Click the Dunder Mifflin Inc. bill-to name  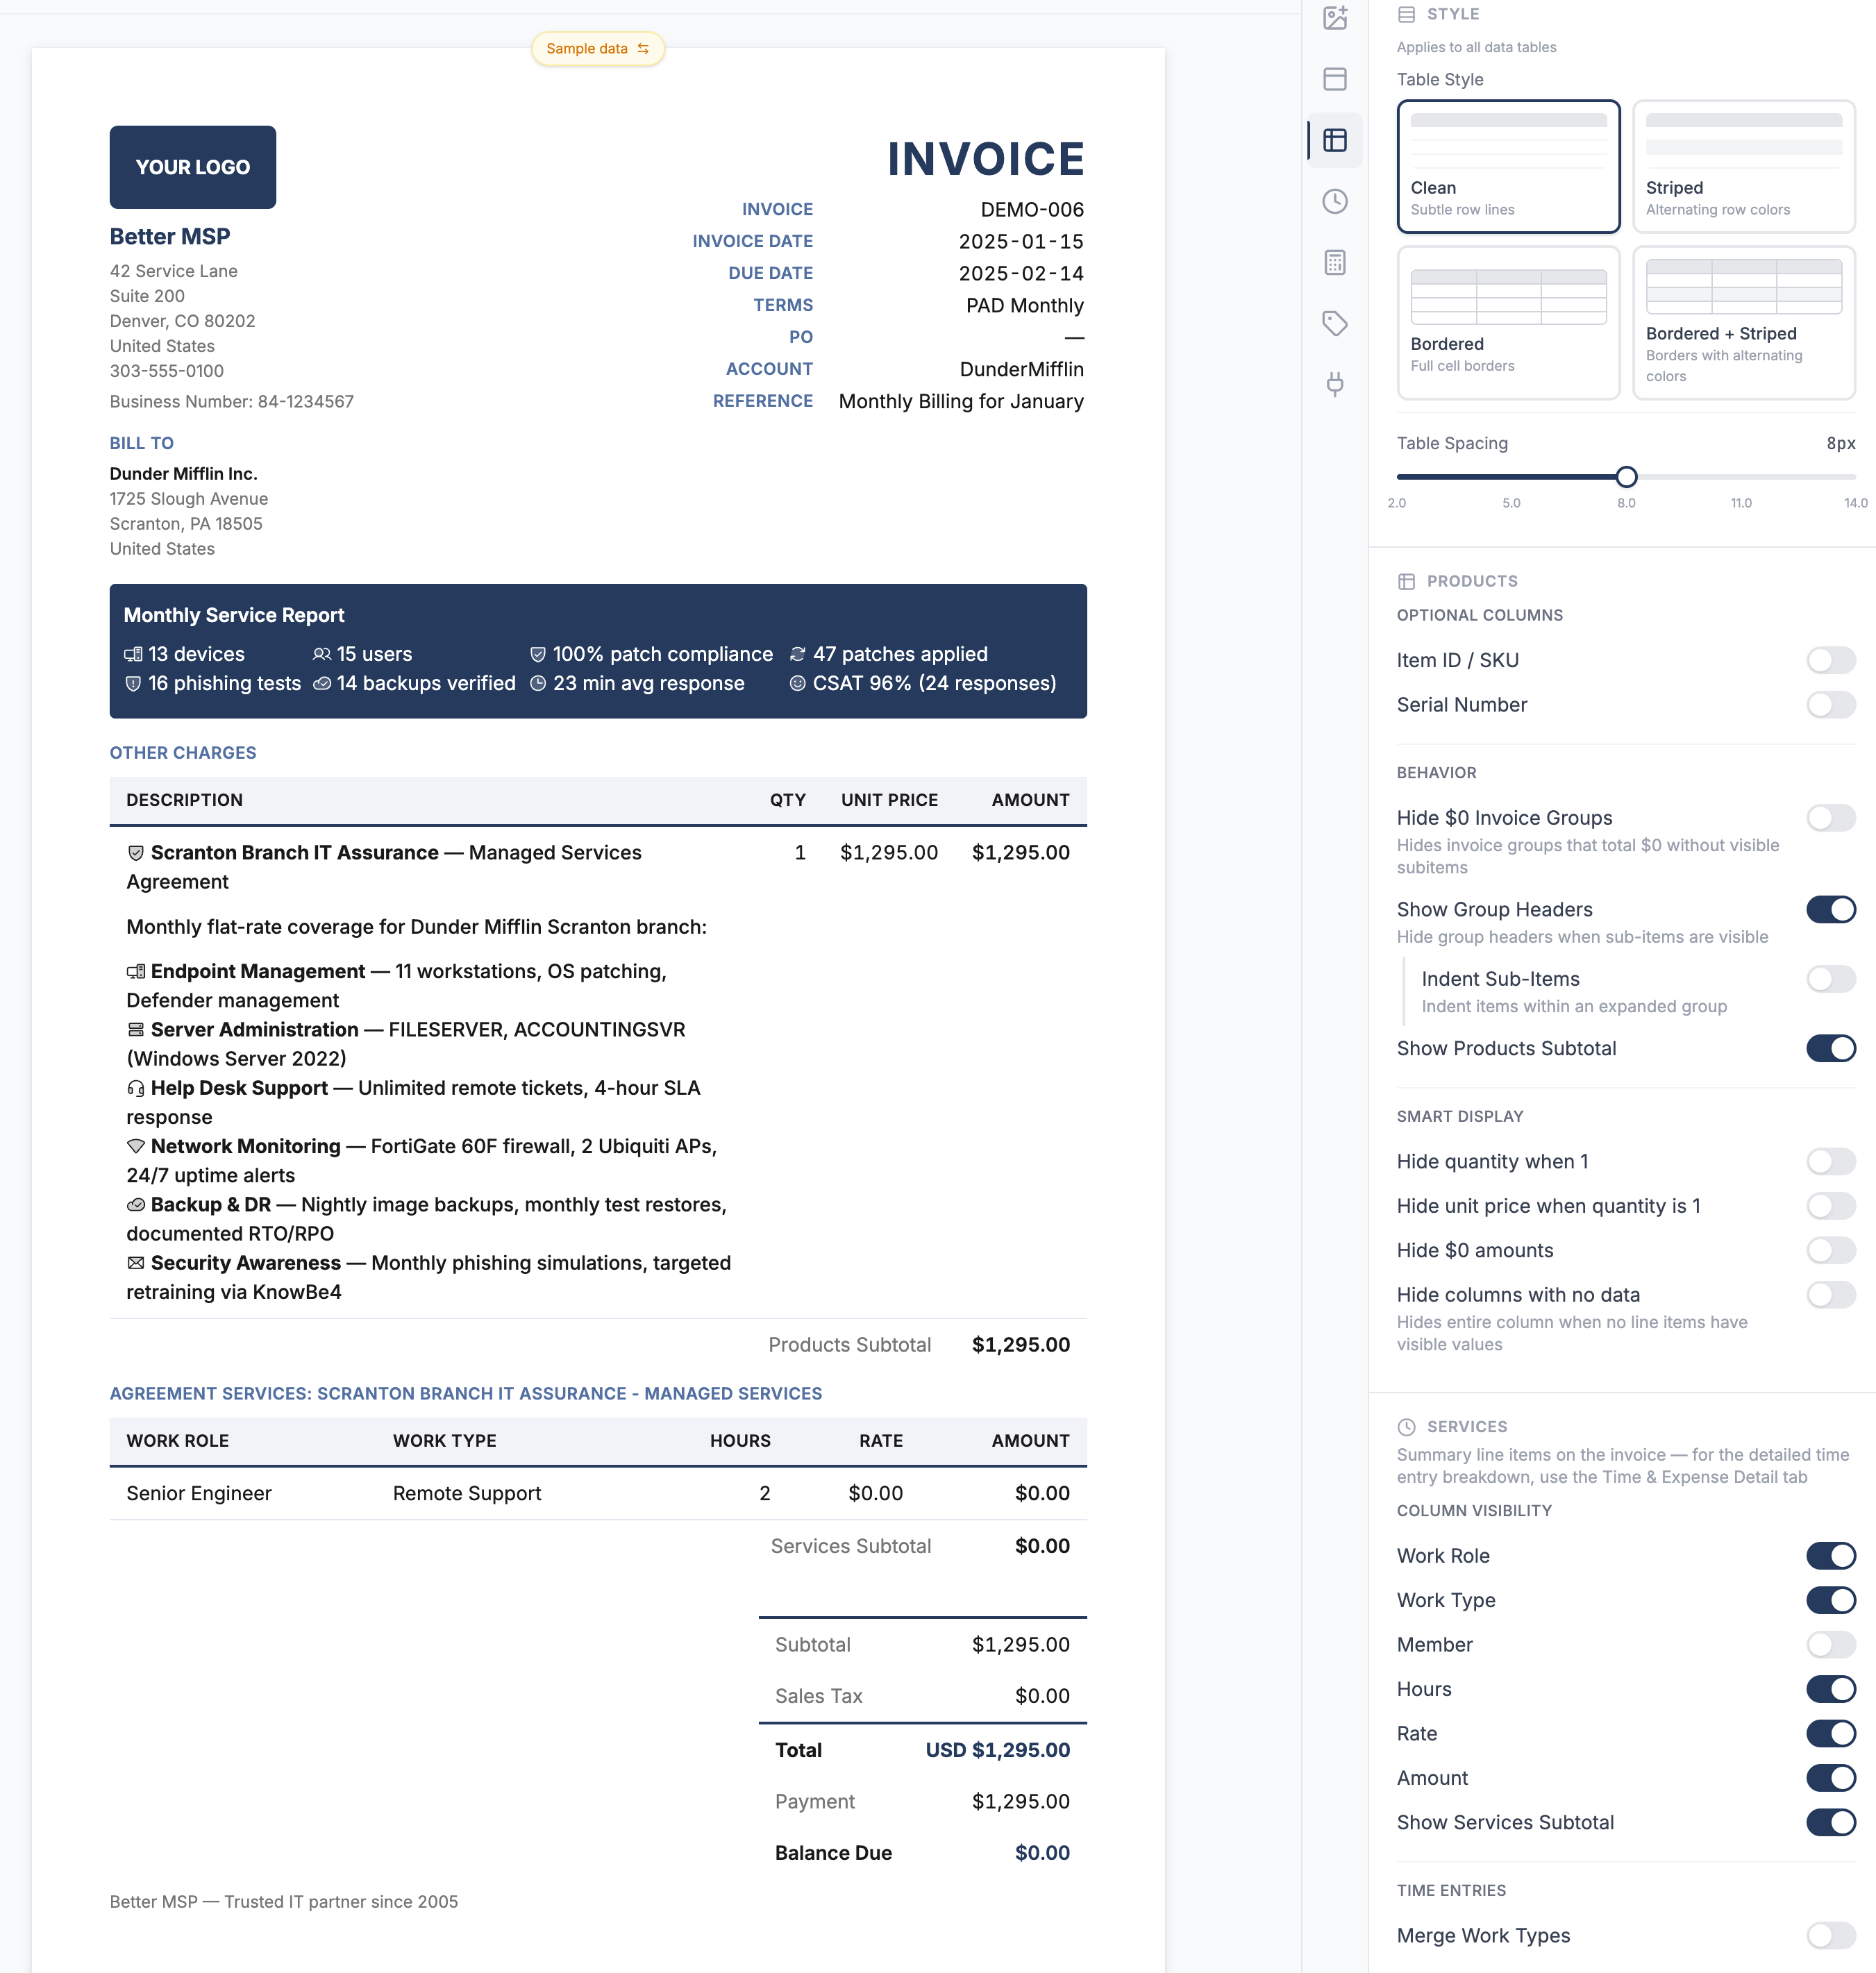pos(183,473)
